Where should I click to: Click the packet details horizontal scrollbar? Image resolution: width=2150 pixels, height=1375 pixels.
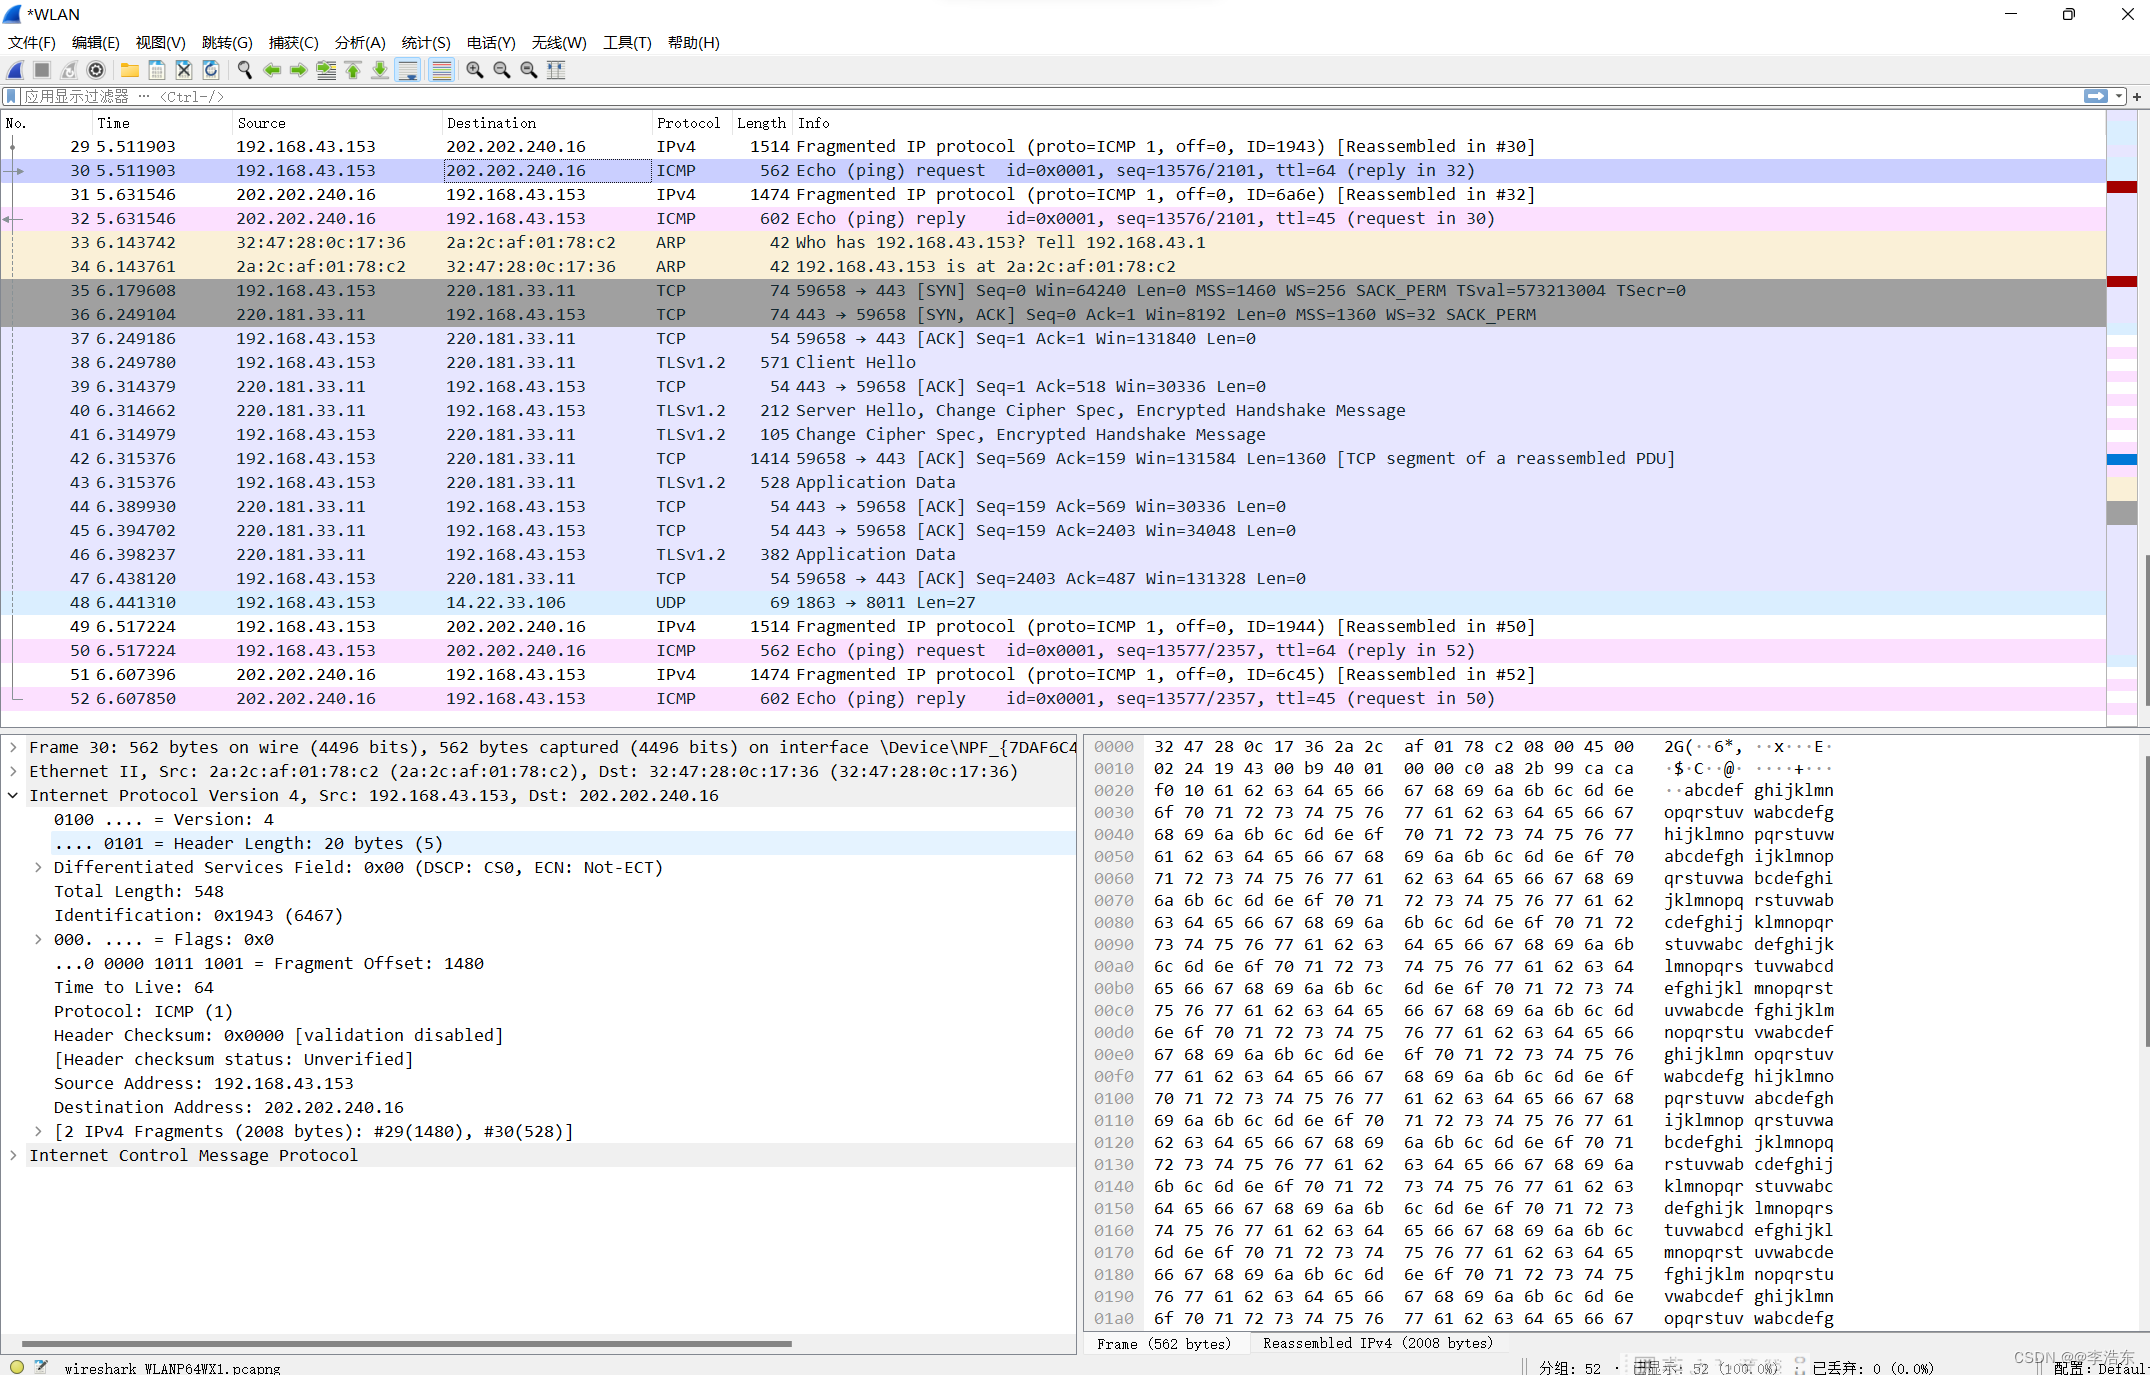pyautogui.click(x=406, y=1343)
